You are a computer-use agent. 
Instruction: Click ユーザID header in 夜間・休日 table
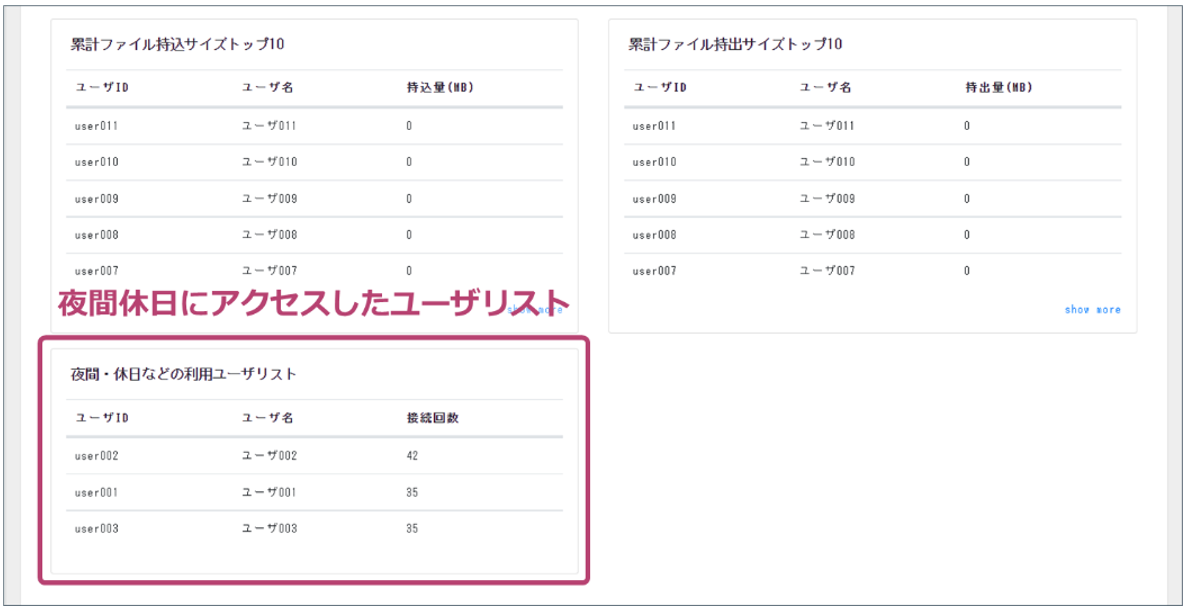pos(102,417)
